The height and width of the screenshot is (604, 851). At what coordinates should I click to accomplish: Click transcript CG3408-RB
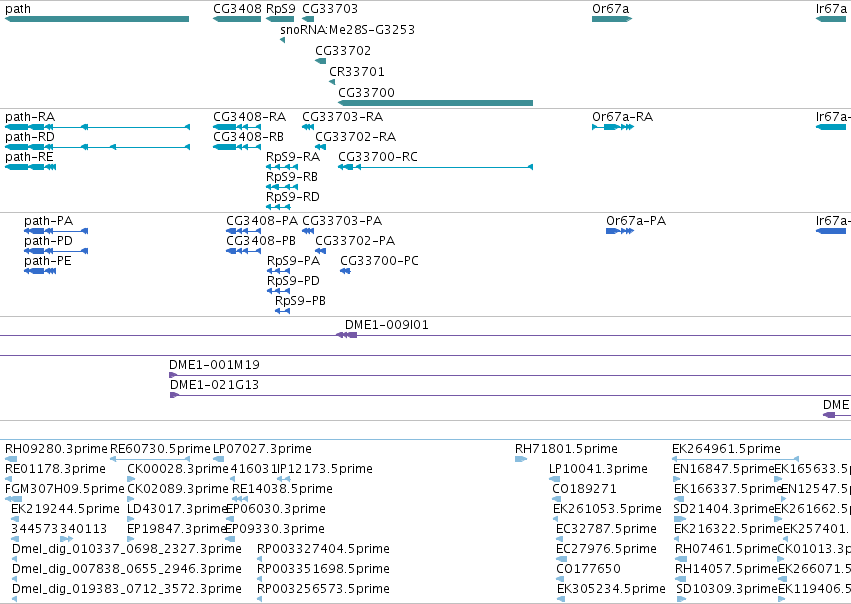[237, 147]
